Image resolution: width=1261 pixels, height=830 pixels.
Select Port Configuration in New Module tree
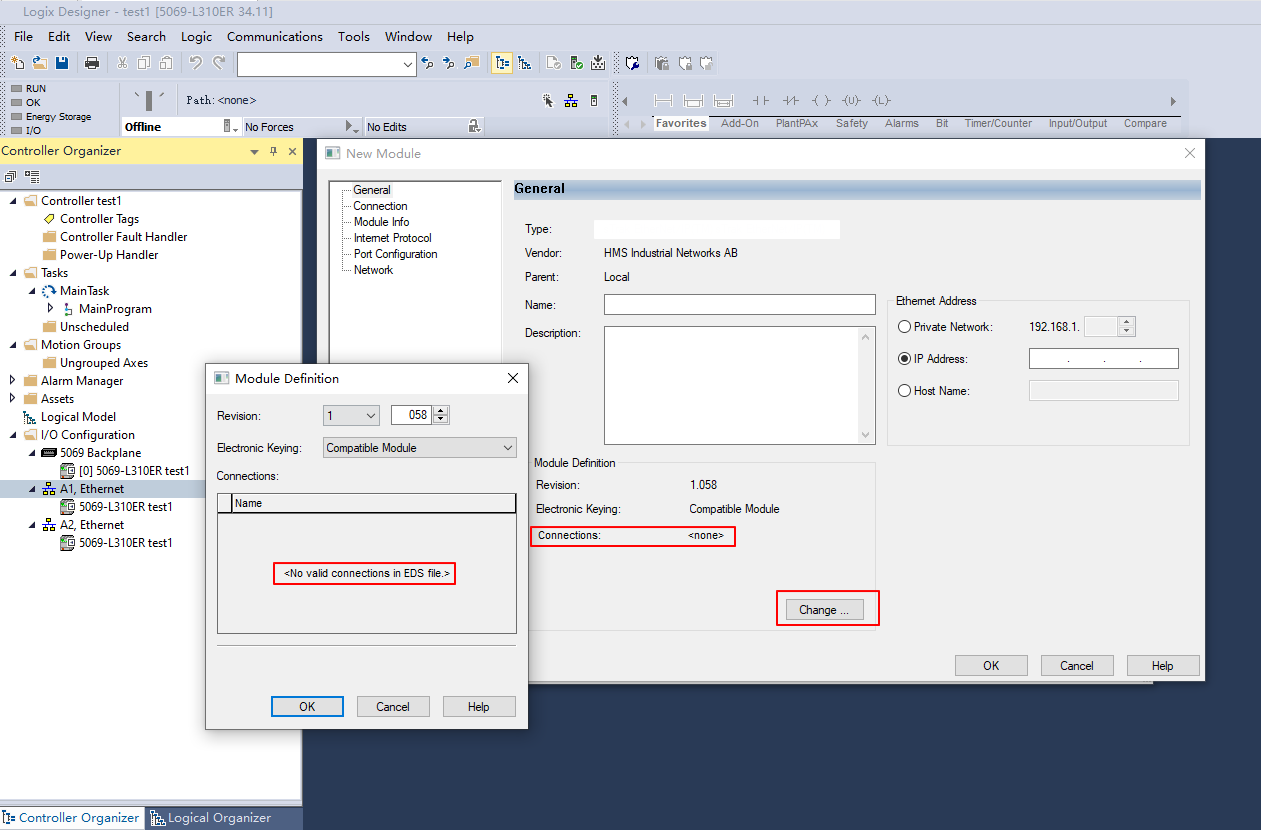[x=396, y=254]
